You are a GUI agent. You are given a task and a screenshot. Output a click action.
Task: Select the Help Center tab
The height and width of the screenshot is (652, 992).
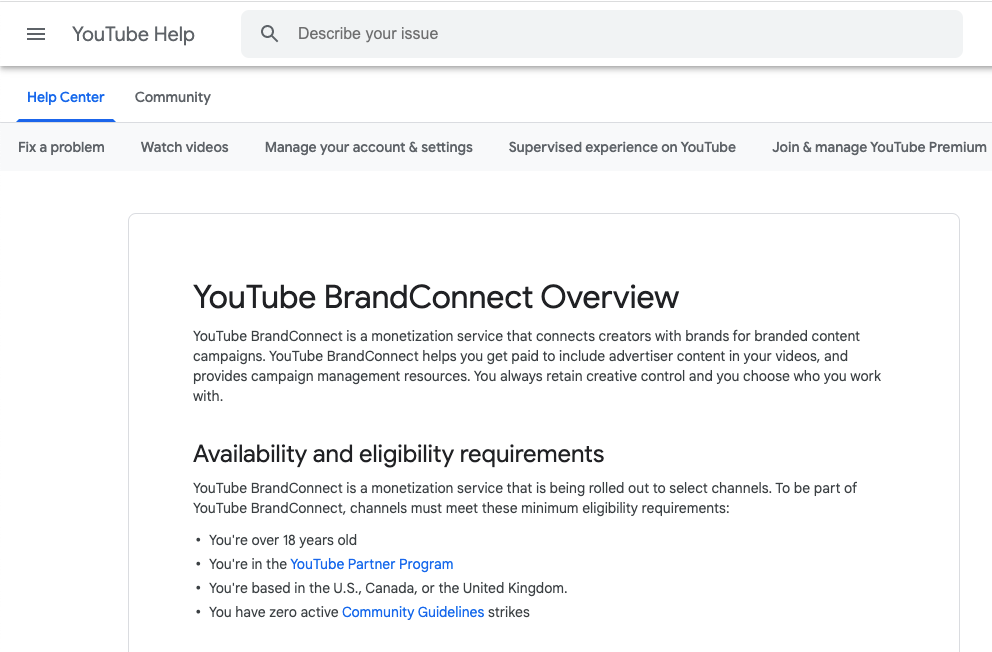(x=66, y=97)
